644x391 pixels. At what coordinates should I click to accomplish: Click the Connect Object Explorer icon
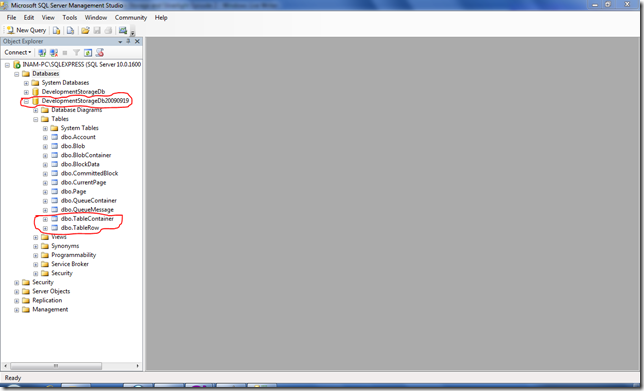42,53
